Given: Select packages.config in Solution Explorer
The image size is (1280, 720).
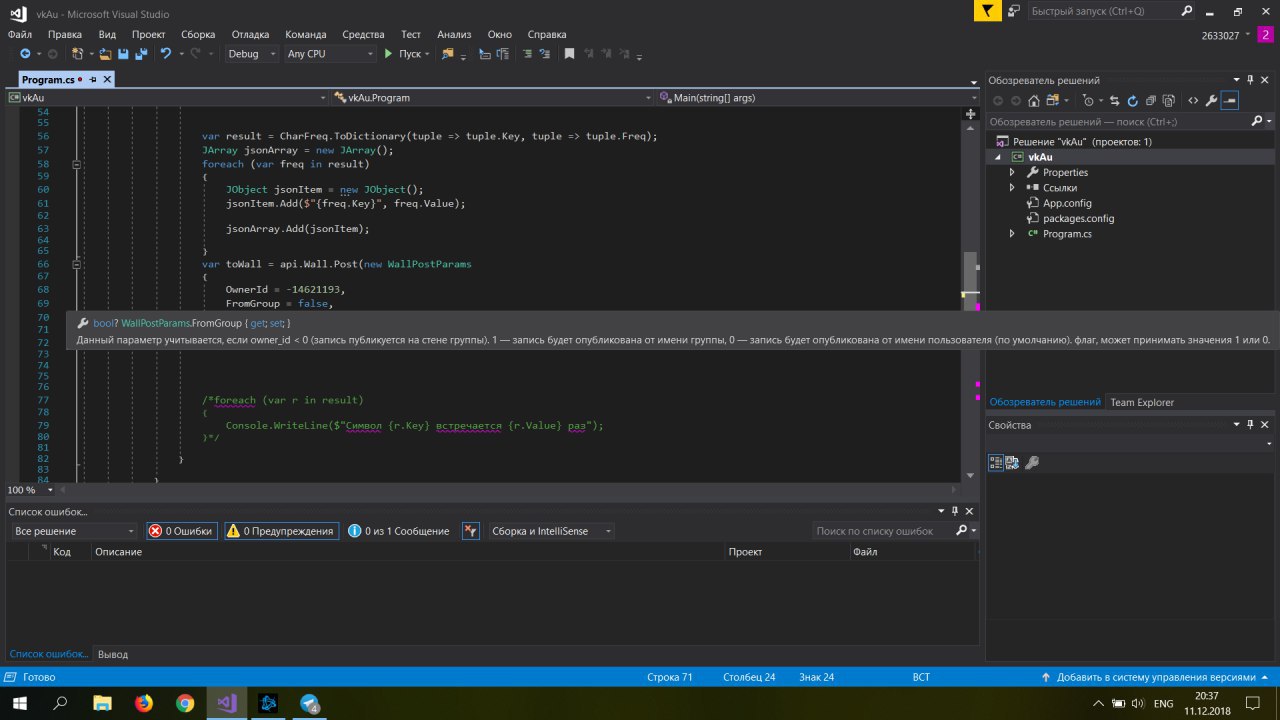Looking at the screenshot, I should pyautogui.click(x=1078, y=218).
